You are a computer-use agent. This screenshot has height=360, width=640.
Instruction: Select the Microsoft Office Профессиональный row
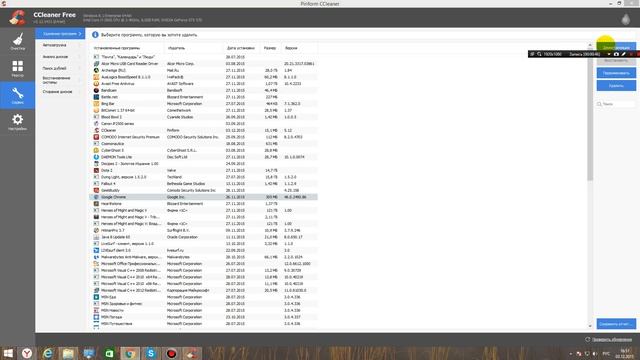click(203, 264)
